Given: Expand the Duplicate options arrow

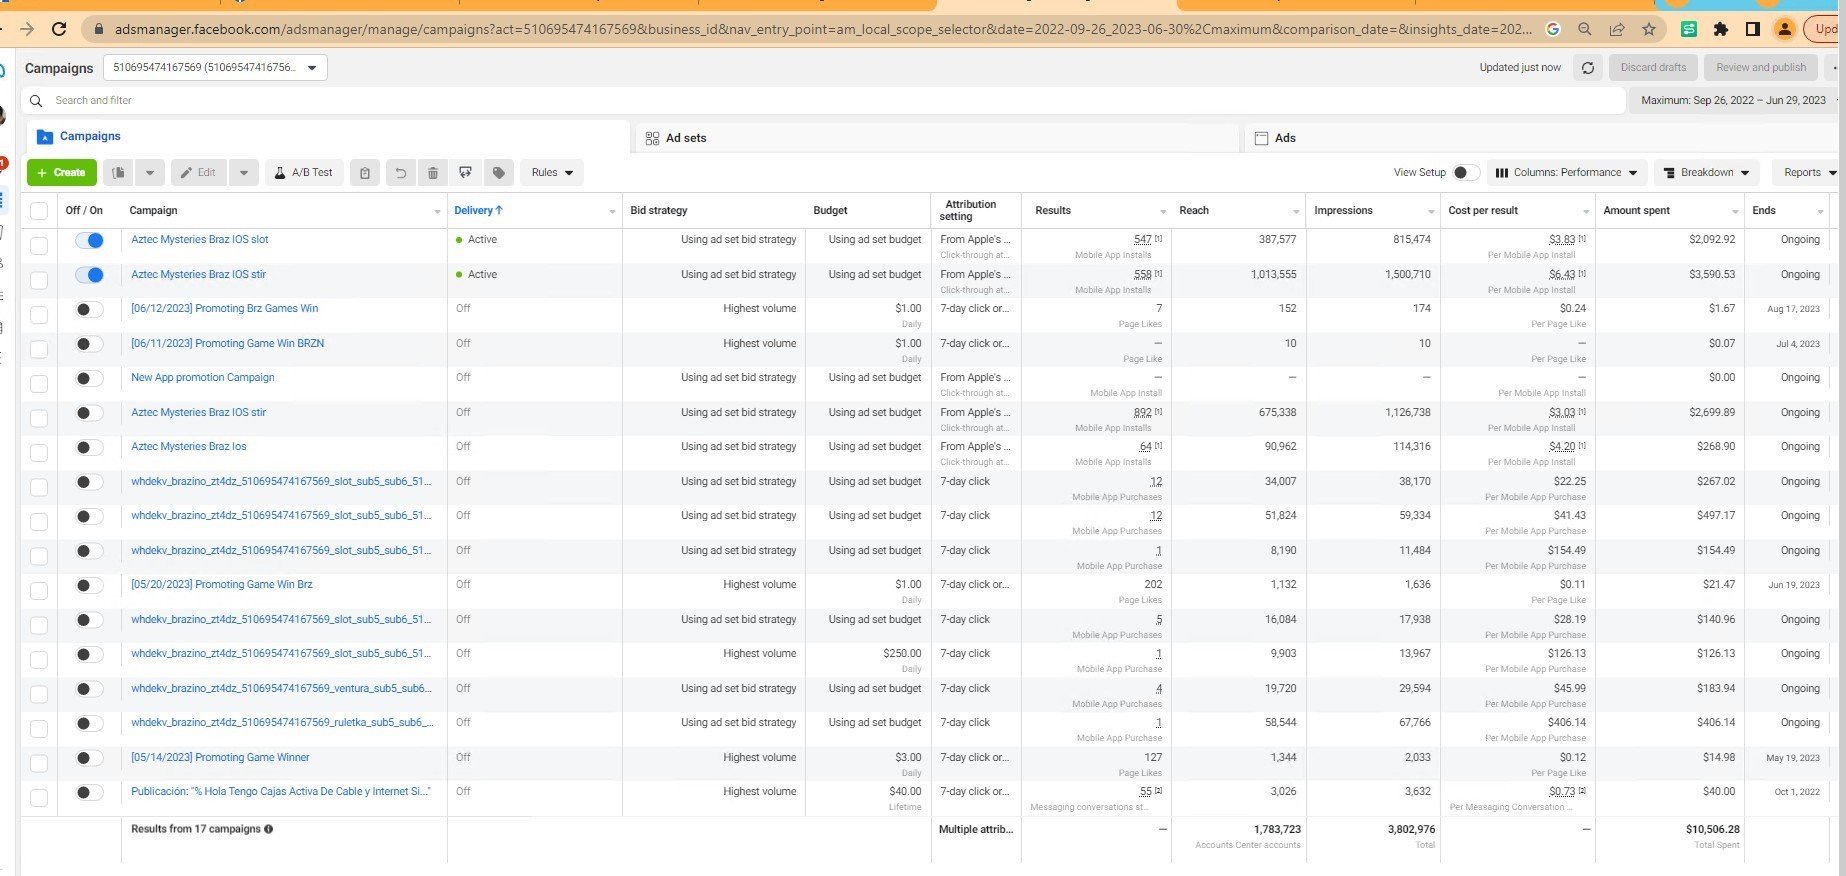Looking at the screenshot, I should pyautogui.click(x=150, y=173).
